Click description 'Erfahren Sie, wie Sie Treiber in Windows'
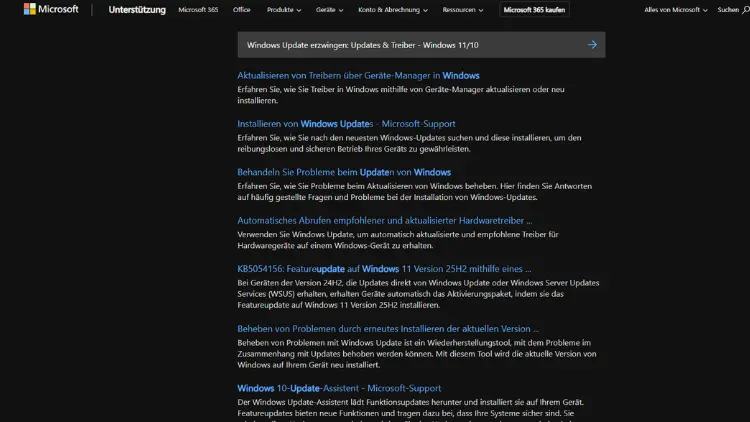Image resolution: width=750 pixels, height=422 pixels. pos(401,95)
